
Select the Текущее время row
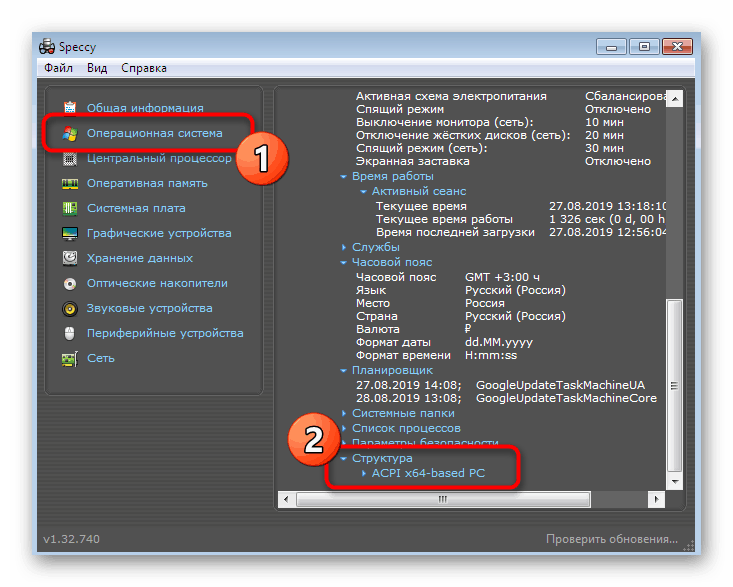pos(521,207)
